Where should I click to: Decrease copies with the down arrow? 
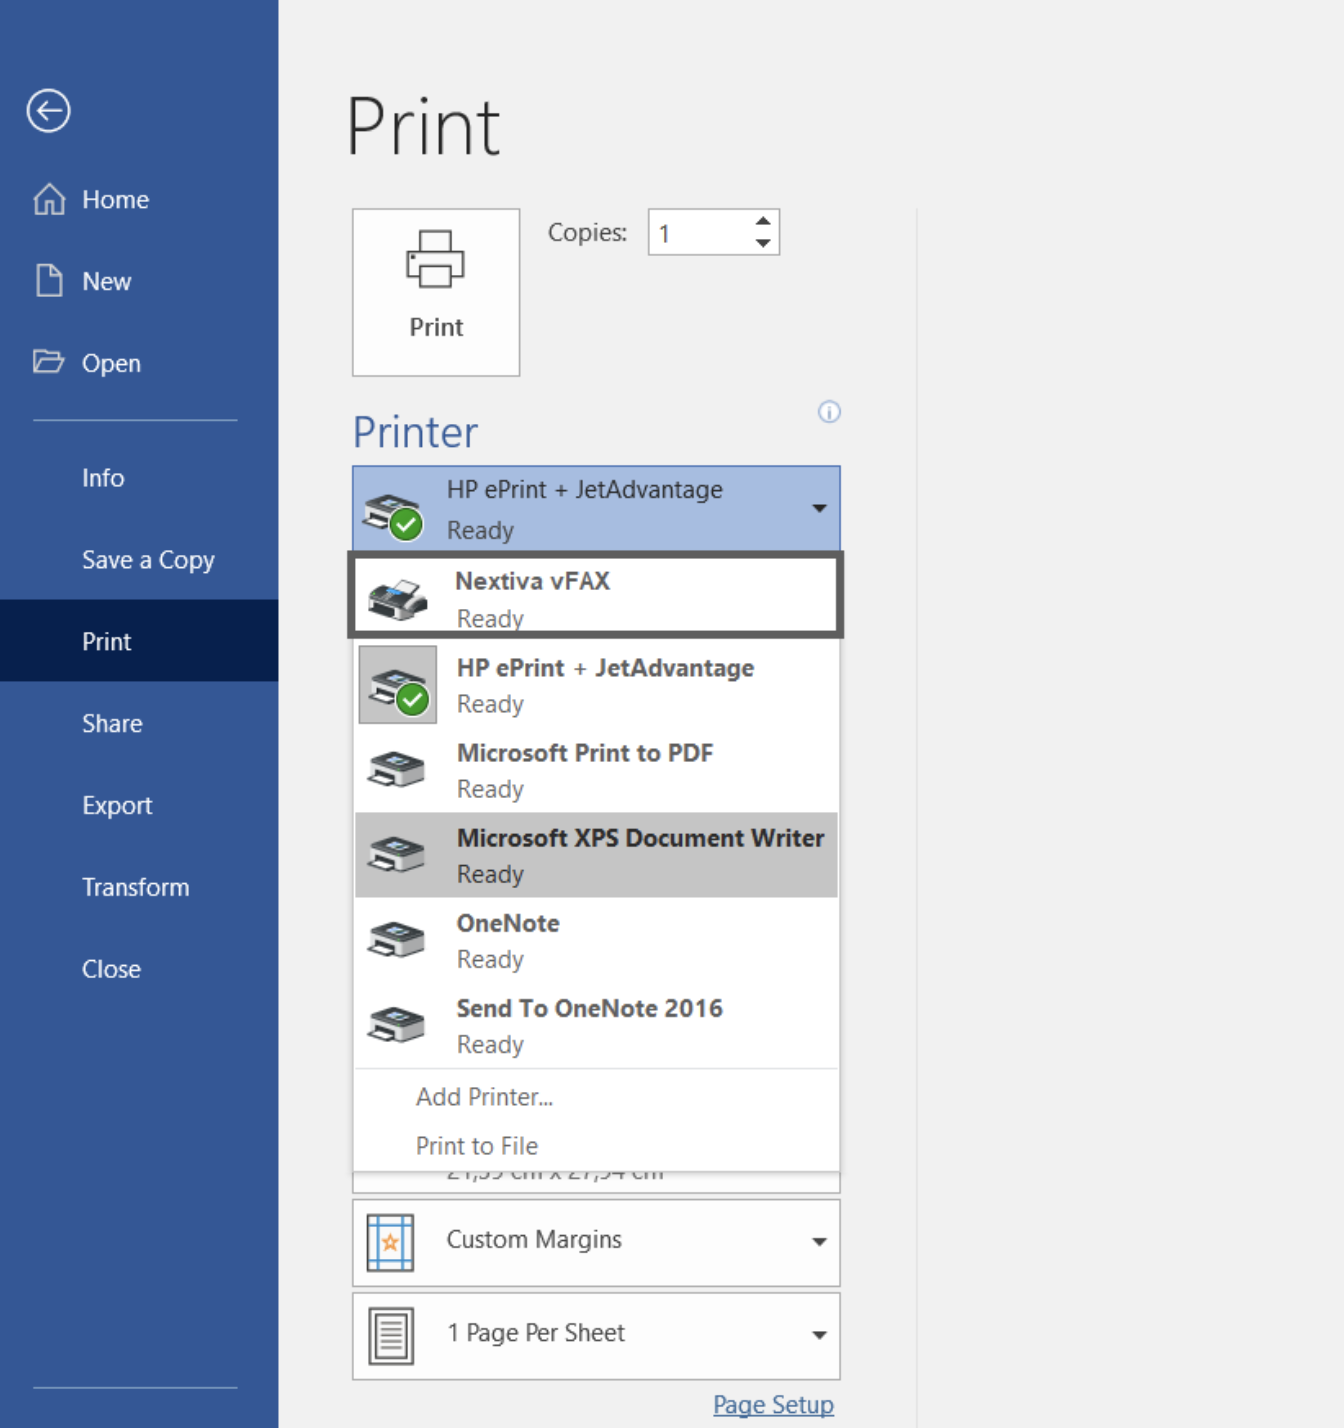[763, 243]
